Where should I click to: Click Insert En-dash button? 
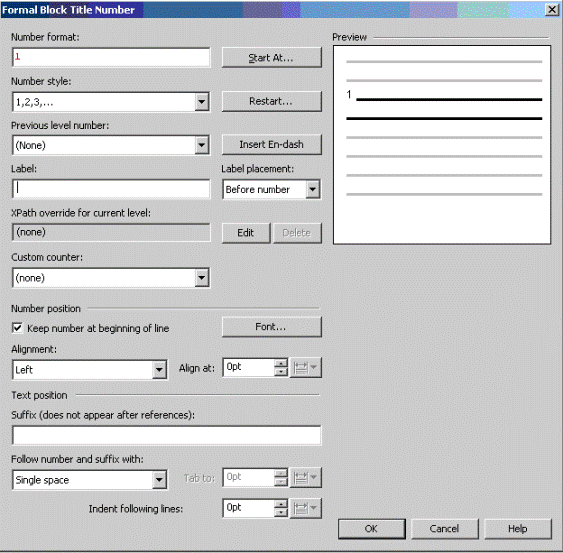[271, 144]
